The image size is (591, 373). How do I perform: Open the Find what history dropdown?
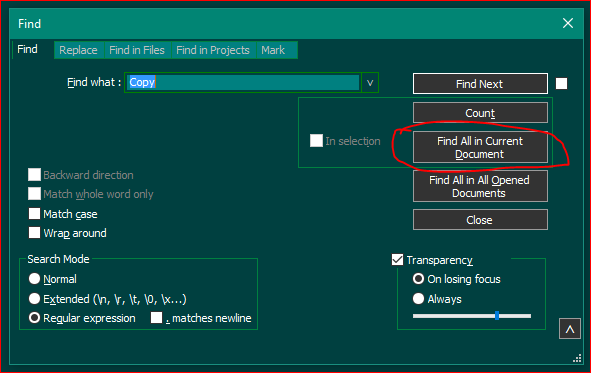(x=370, y=83)
